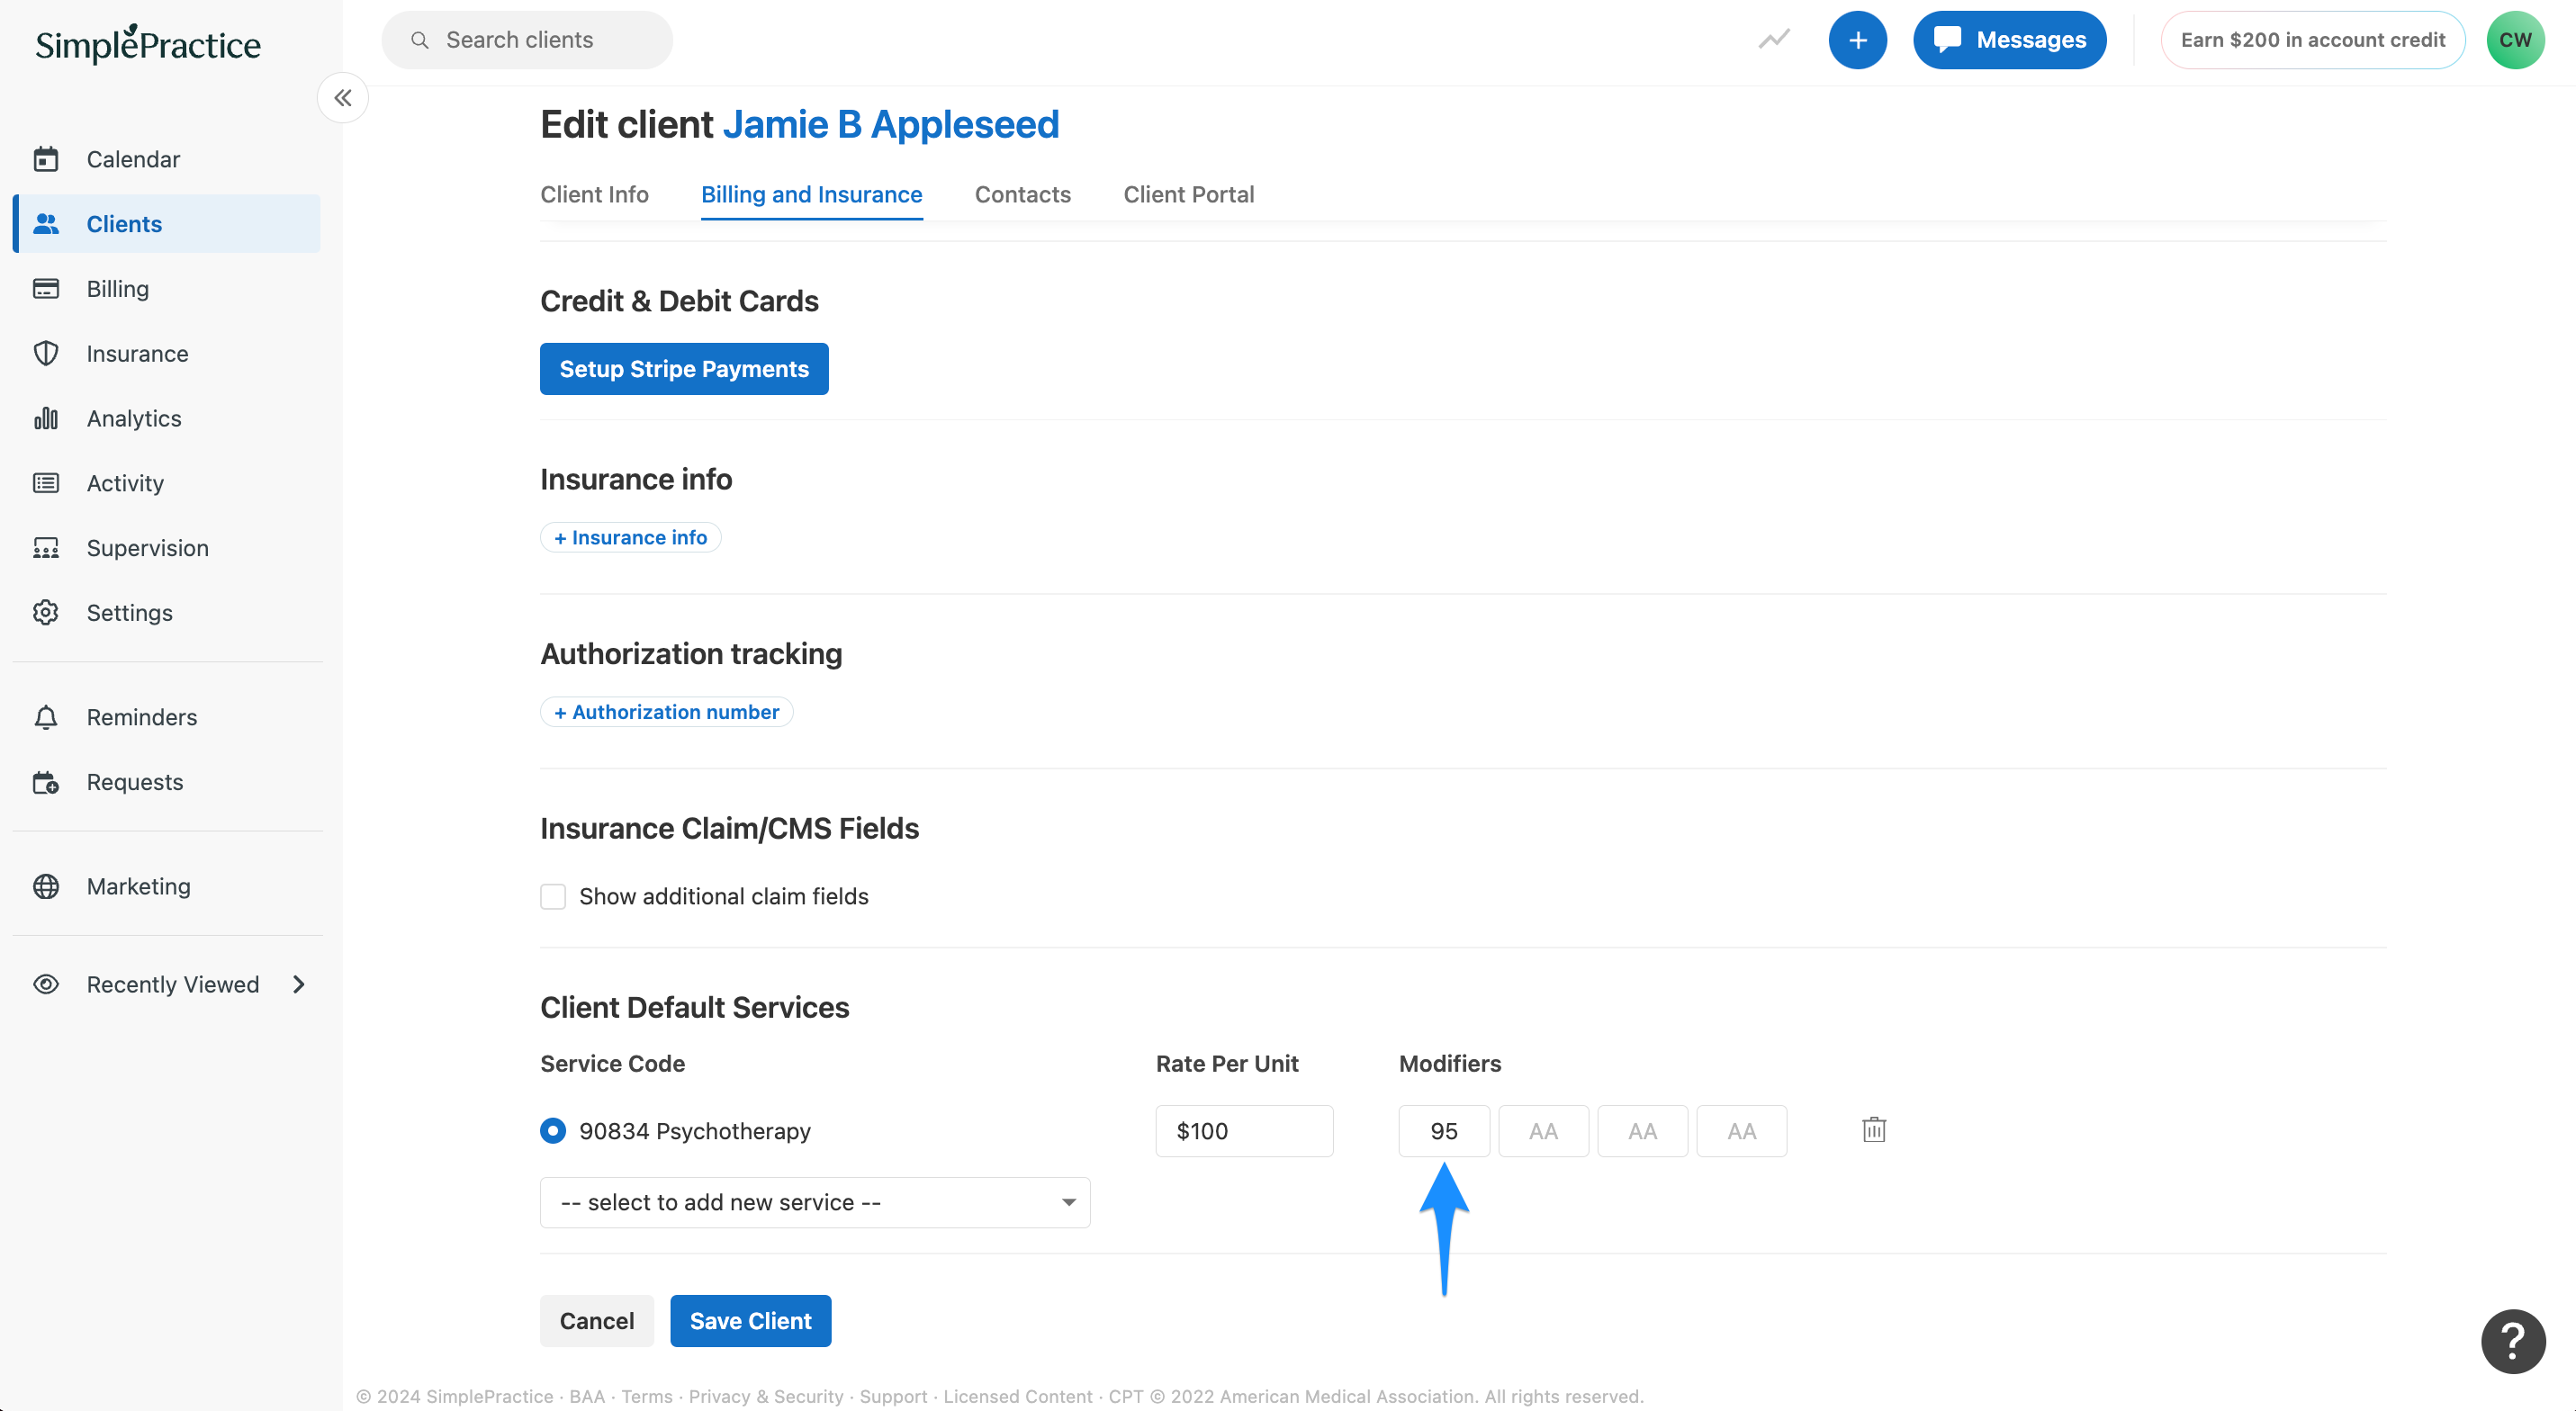The height and width of the screenshot is (1411, 2576).
Task: Click the Cancel button
Action: [x=597, y=1321]
